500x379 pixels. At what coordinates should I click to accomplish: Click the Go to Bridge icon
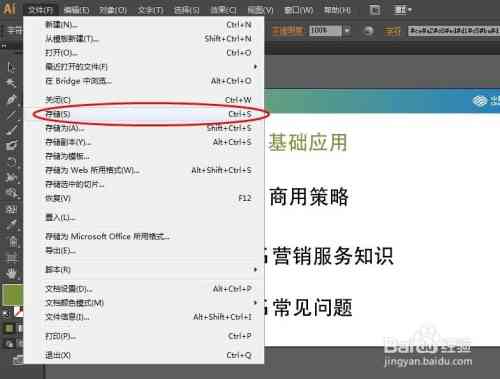(374, 10)
